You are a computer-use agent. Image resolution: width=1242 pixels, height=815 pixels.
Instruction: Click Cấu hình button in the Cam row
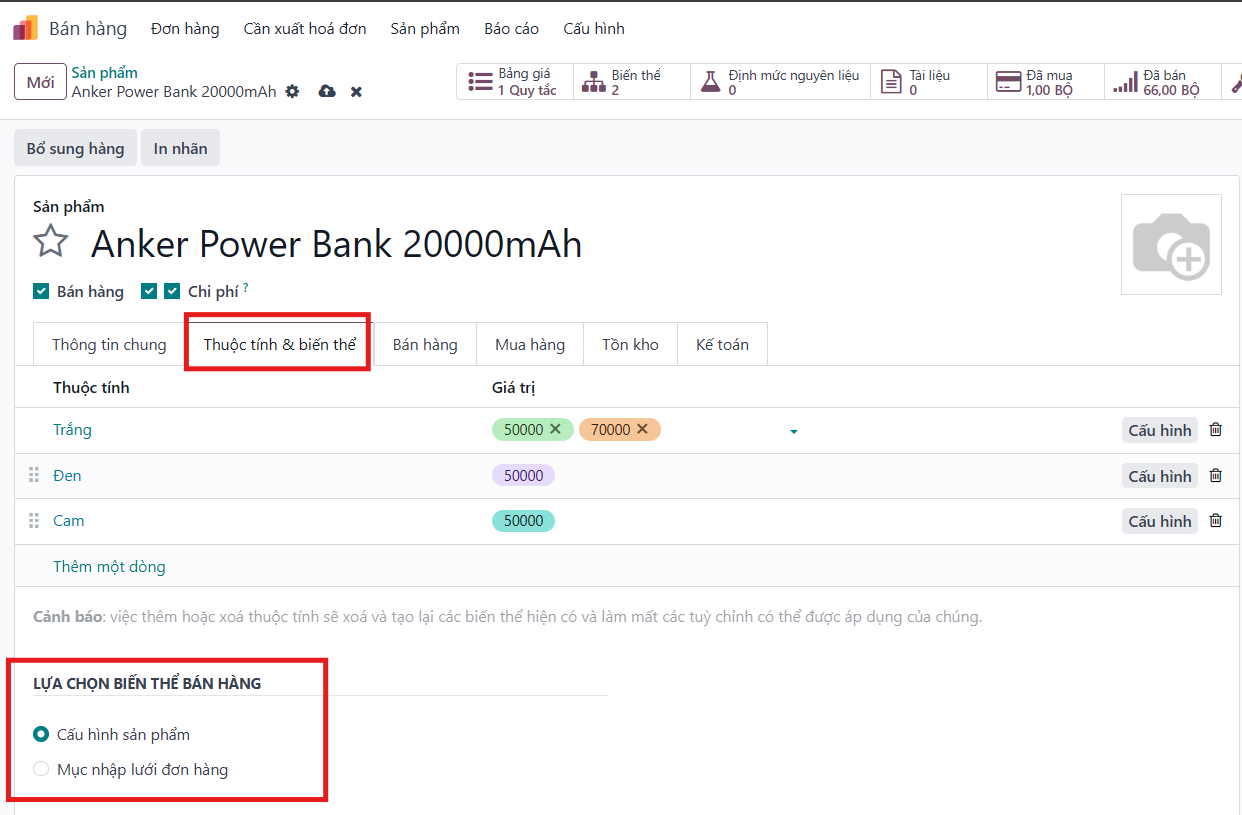(x=1160, y=521)
